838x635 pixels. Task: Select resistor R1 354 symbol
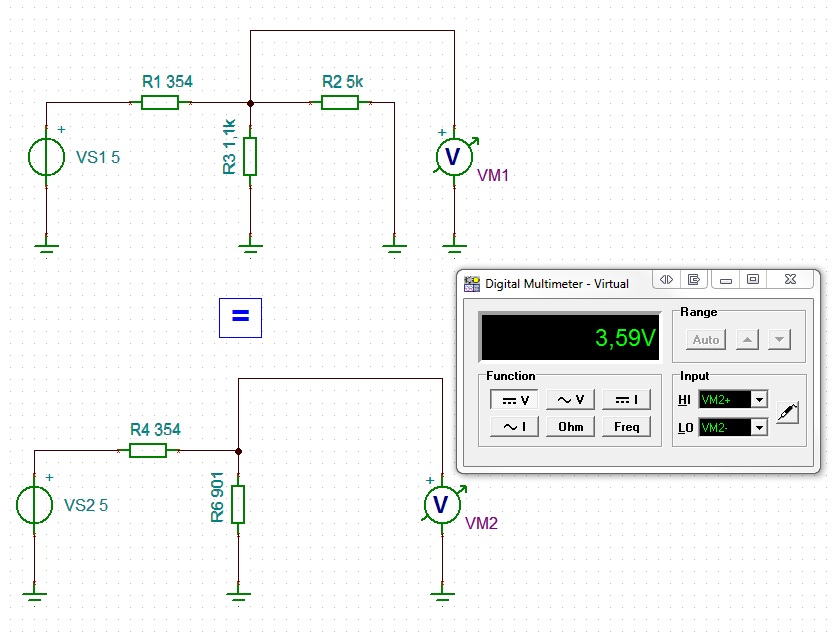(160, 103)
